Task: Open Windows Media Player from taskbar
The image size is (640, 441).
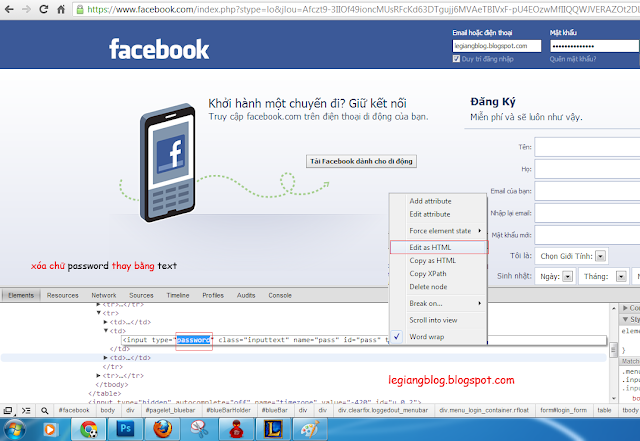Action: (x=50, y=430)
